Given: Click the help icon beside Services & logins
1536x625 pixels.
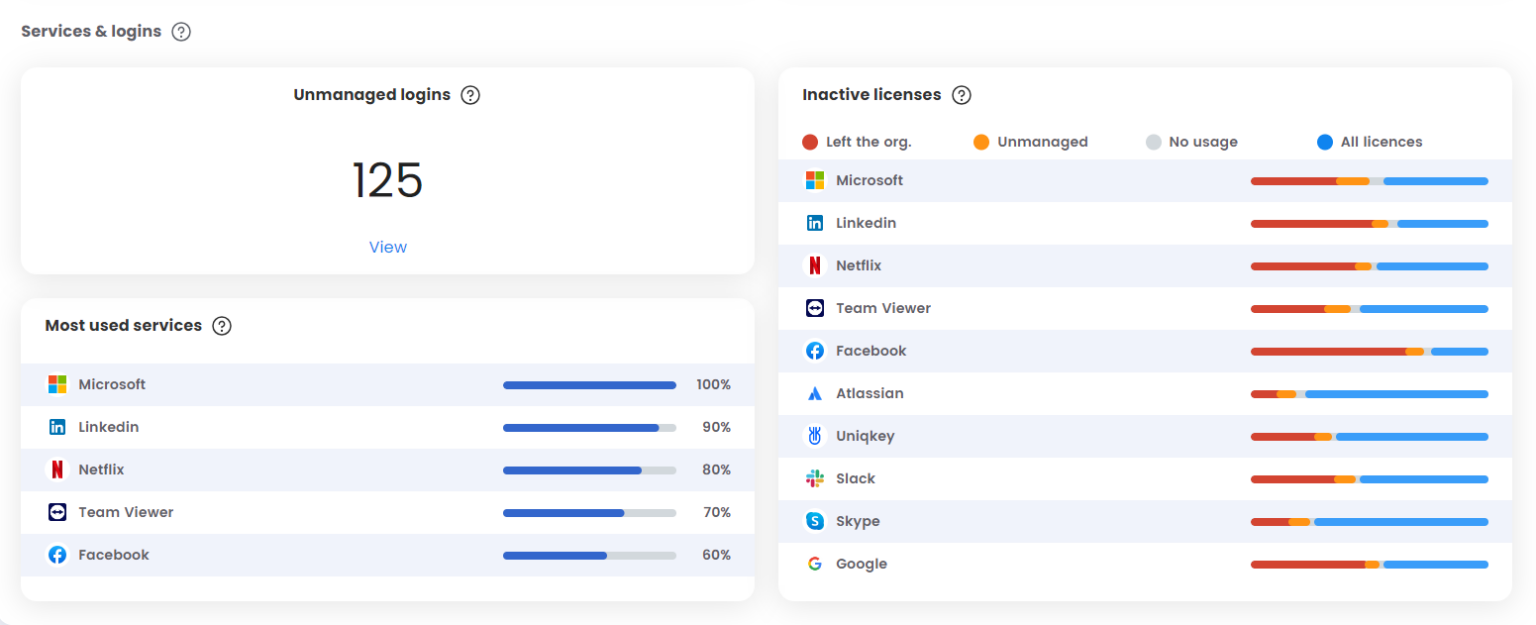Looking at the screenshot, I should 181,31.
